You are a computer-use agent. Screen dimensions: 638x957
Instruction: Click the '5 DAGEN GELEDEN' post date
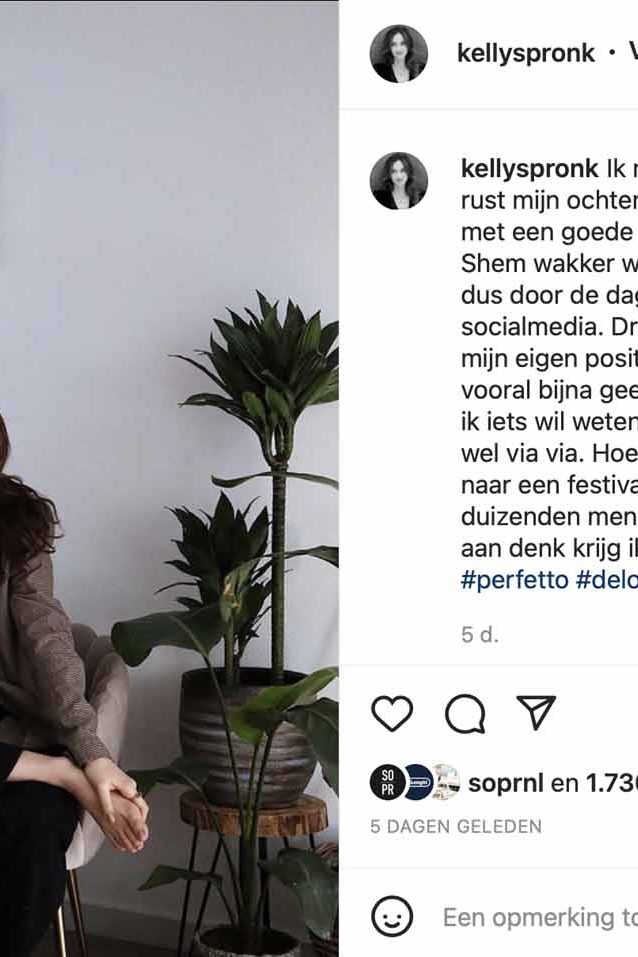[x=455, y=826]
